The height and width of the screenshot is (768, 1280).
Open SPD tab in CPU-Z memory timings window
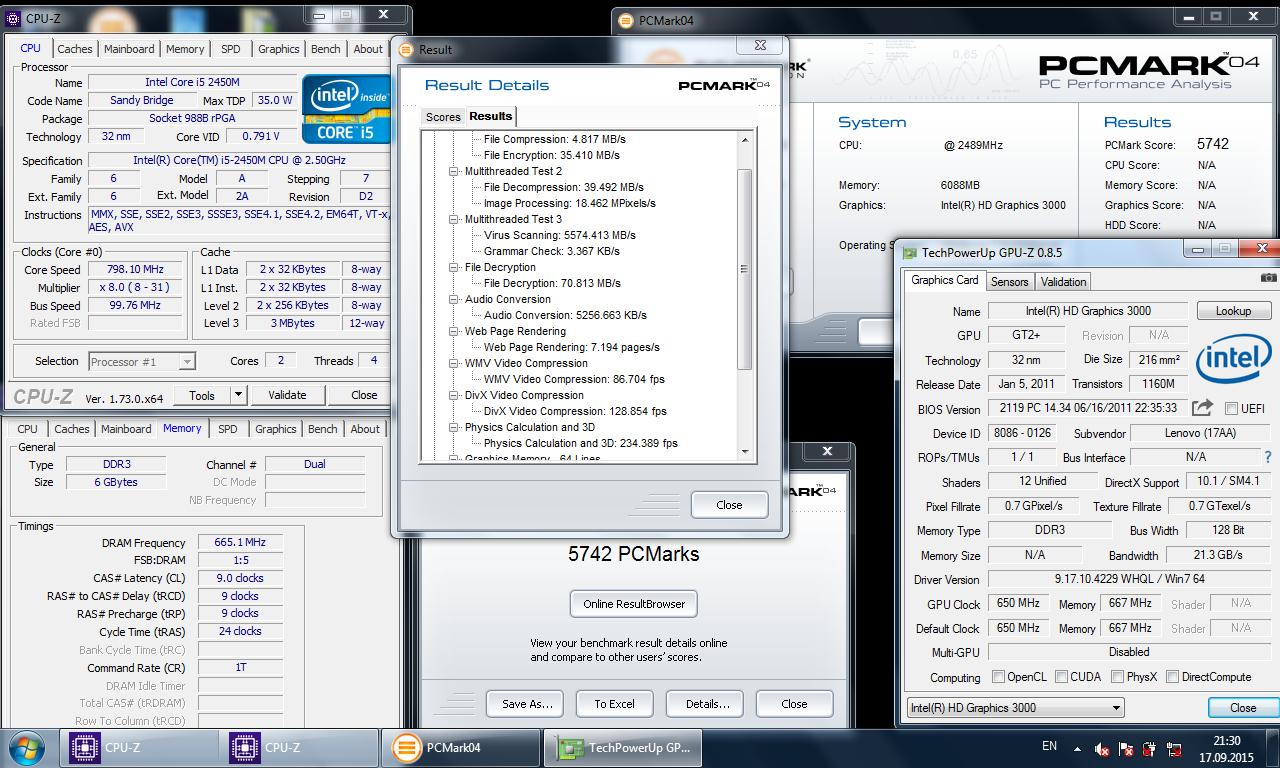[228, 429]
